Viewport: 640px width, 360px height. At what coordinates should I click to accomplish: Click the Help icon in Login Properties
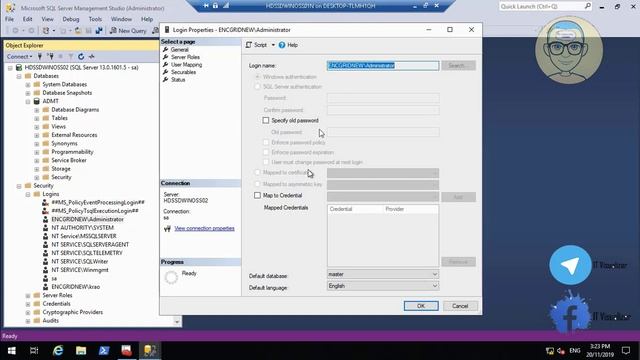click(x=282, y=45)
